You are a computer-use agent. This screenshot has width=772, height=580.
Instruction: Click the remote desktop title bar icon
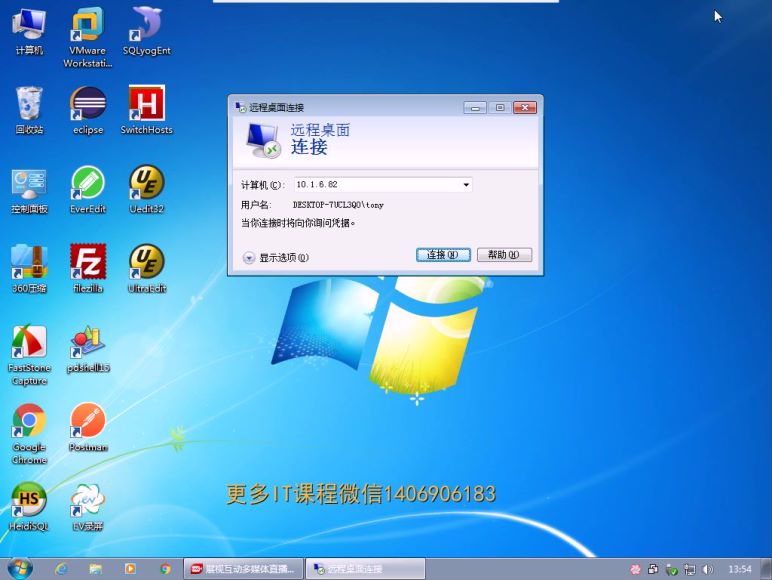click(240, 107)
